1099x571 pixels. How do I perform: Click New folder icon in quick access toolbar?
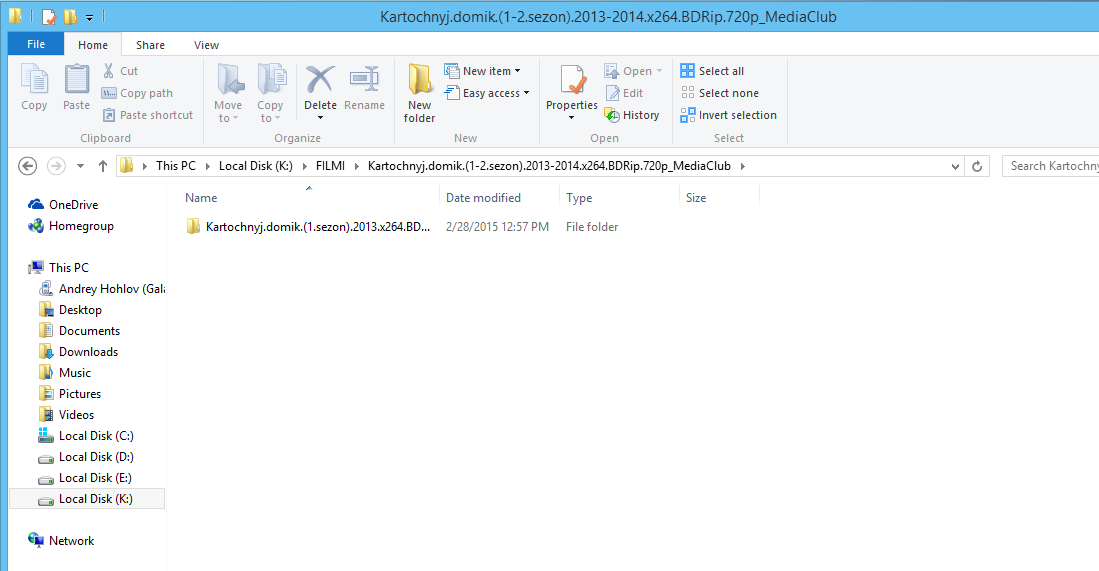(70, 16)
